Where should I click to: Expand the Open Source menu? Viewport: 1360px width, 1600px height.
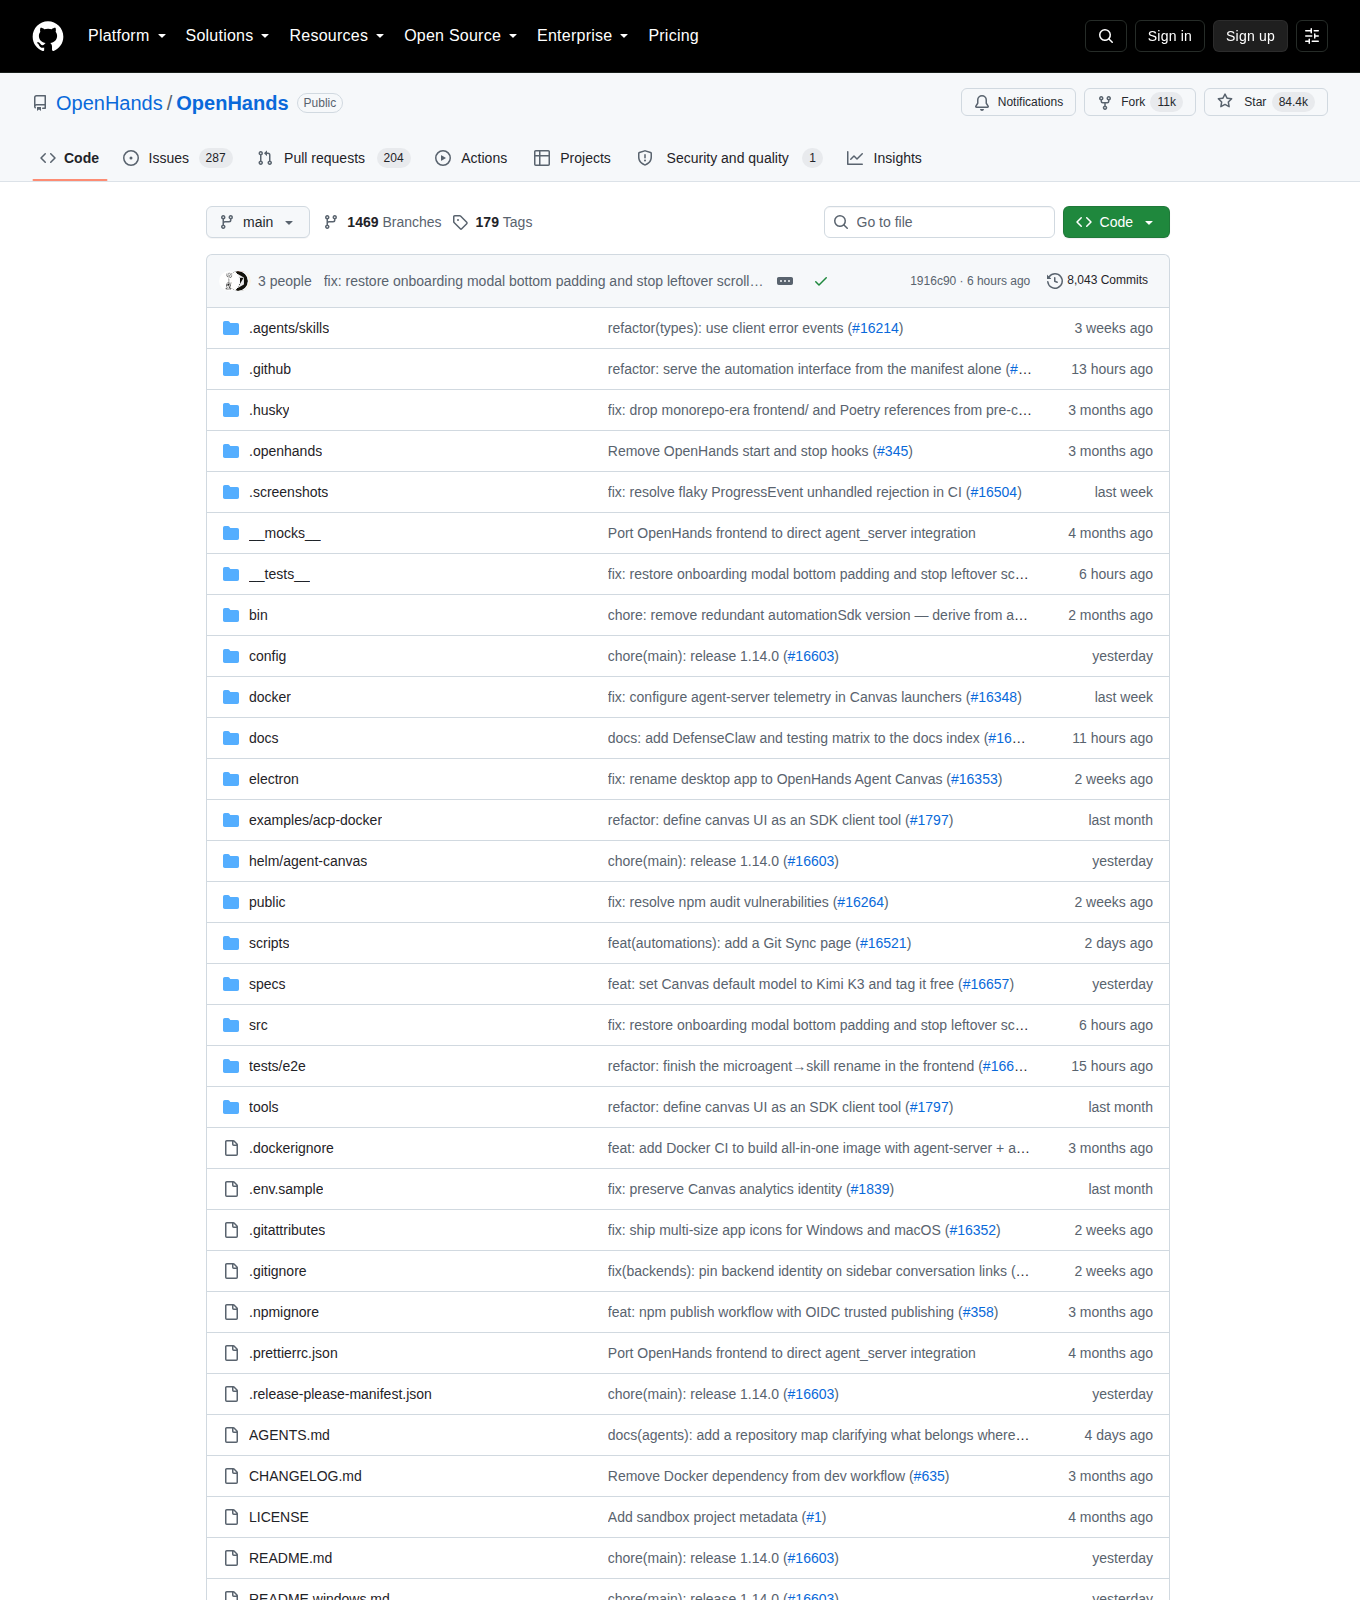coord(461,36)
